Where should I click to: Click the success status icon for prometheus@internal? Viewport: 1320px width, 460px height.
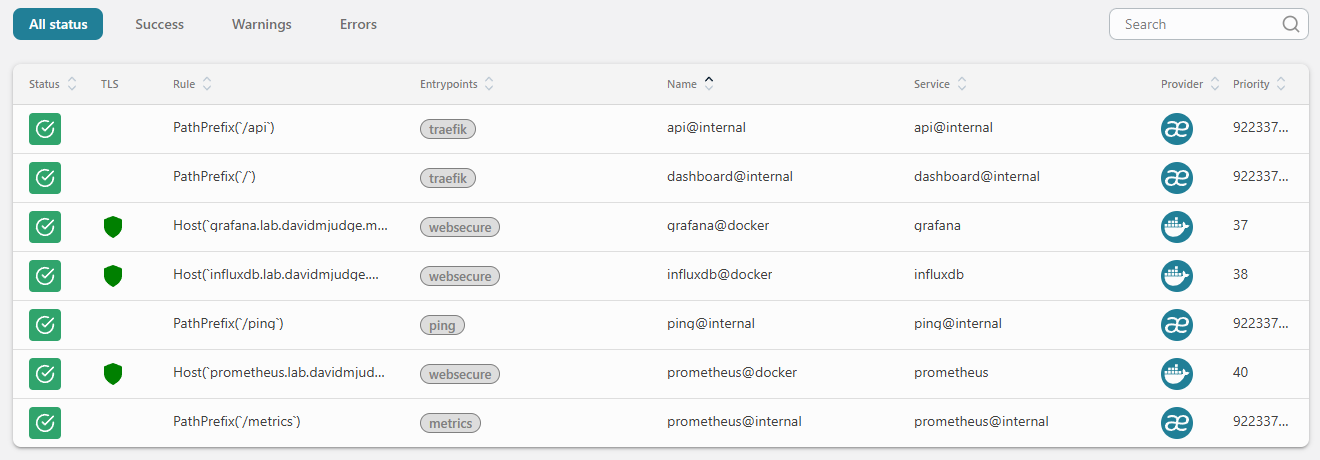point(45,423)
